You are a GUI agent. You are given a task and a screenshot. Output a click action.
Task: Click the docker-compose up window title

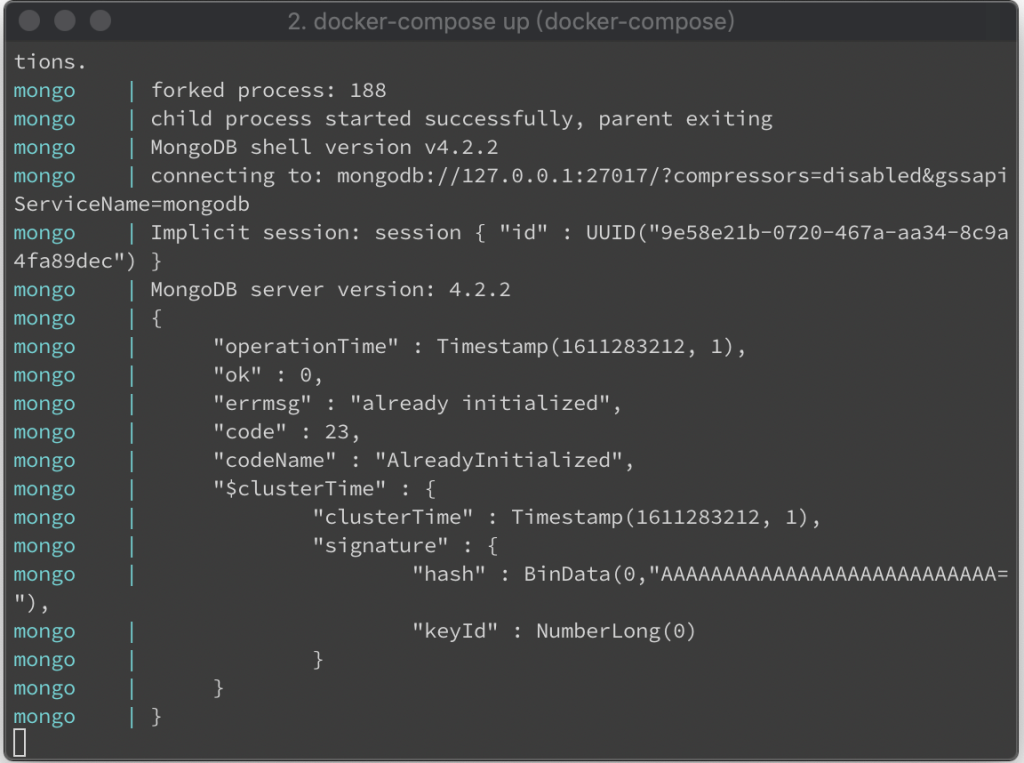[x=511, y=22]
